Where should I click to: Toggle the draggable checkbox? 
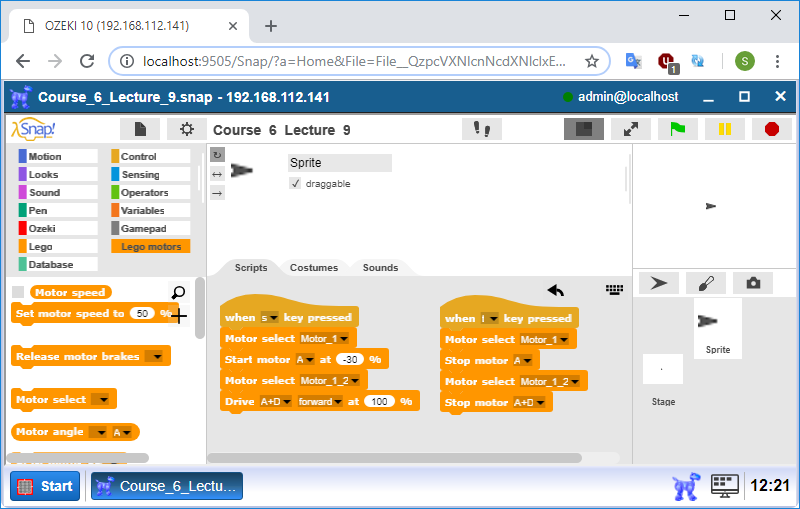pyautogui.click(x=295, y=183)
